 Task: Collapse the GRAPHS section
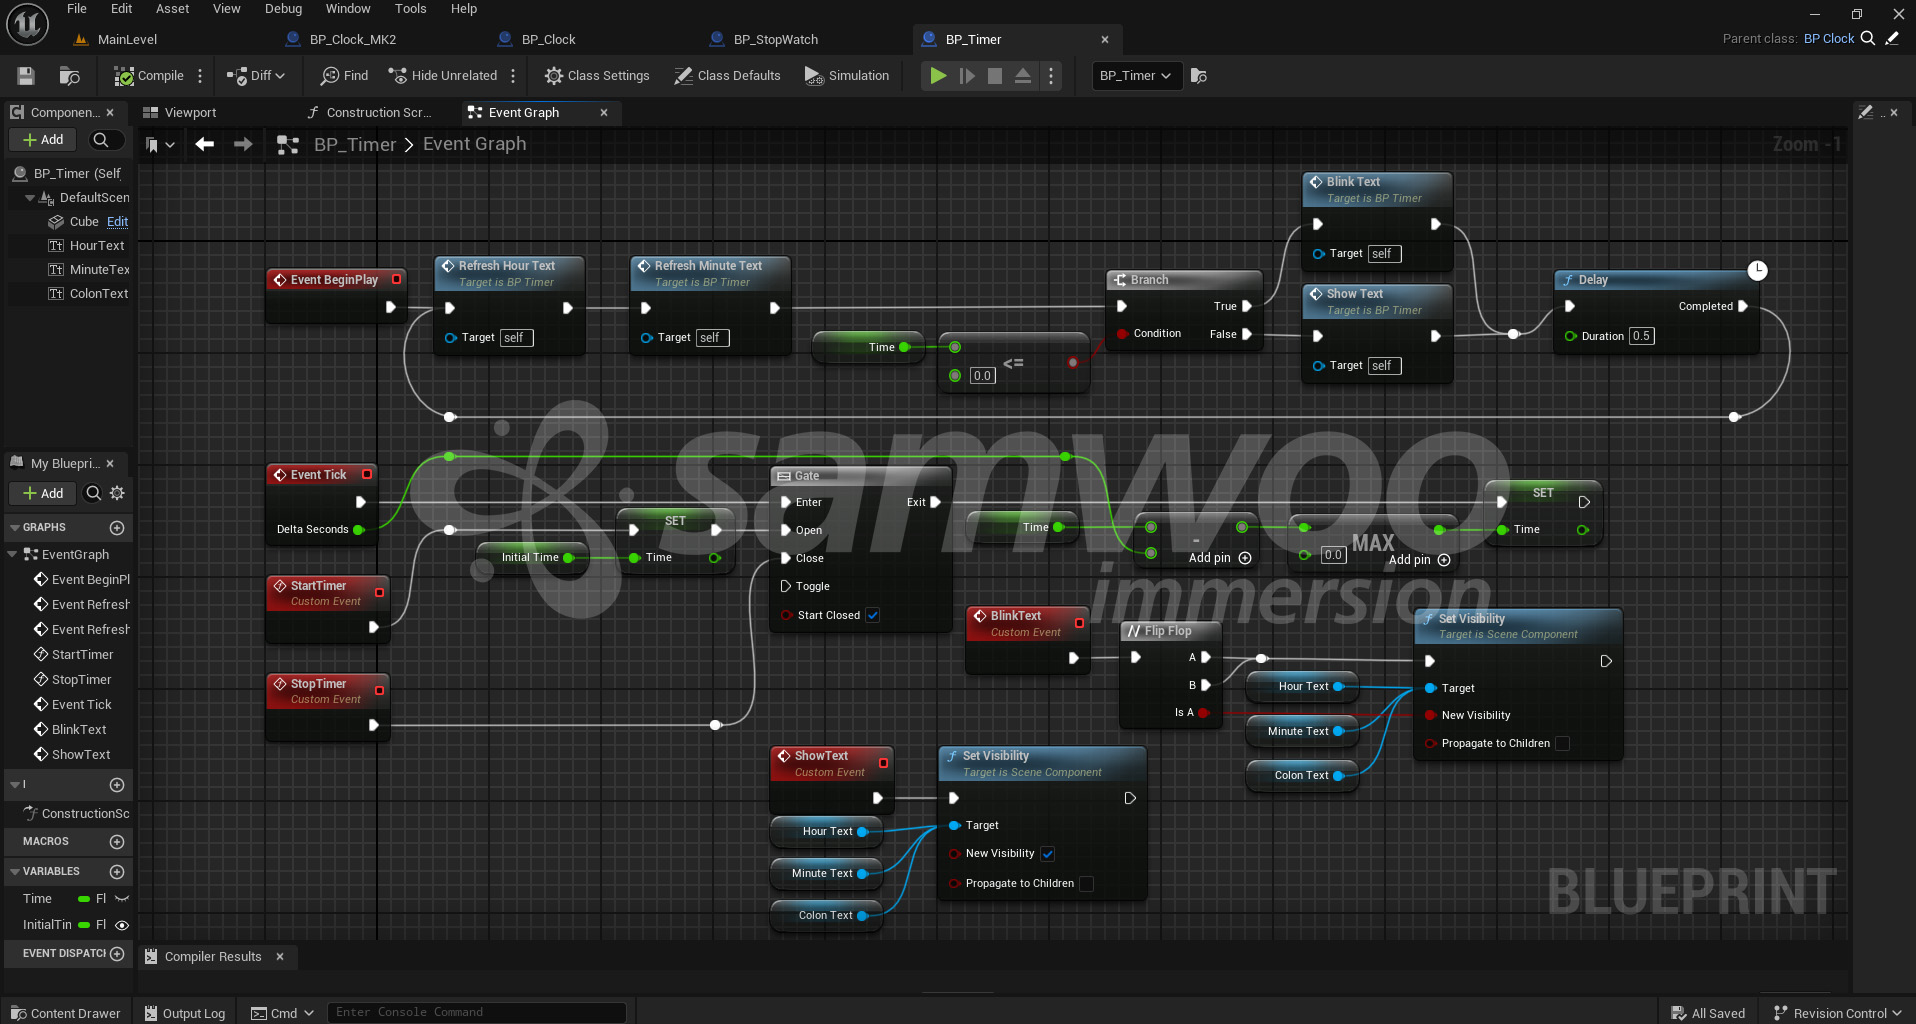click(x=14, y=528)
